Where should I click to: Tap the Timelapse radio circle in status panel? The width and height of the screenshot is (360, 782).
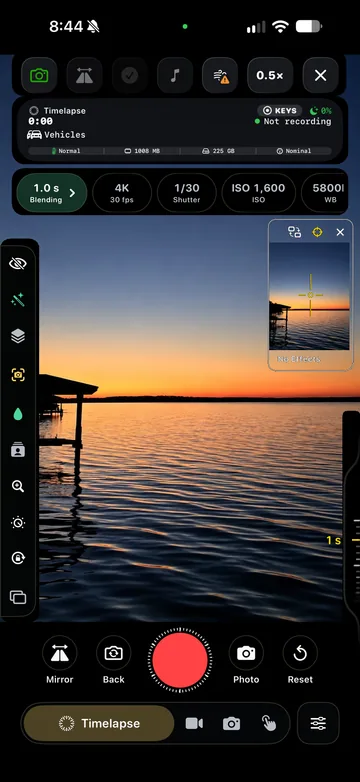click(34, 111)
